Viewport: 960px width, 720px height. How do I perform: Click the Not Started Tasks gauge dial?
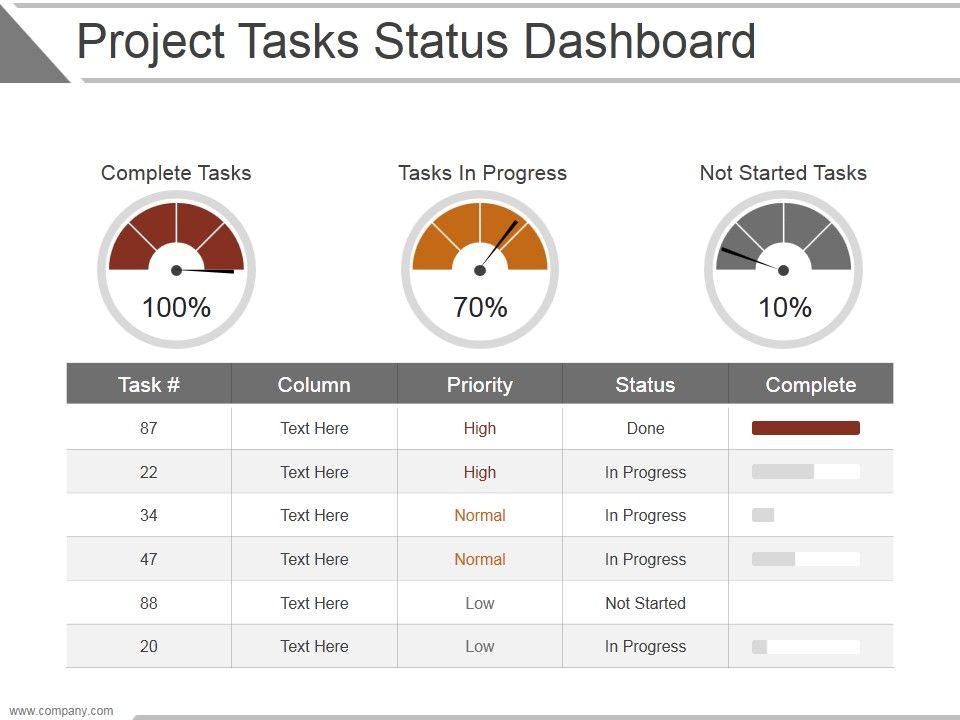(784, 240)
